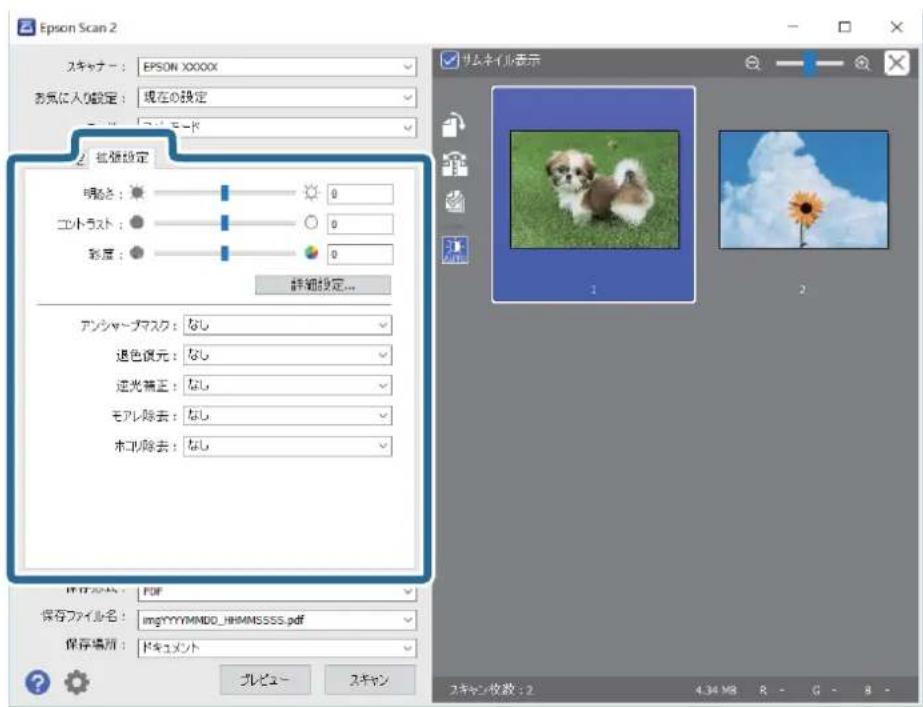Image resolution: width=923 pixels, height=707 pixels.
Task: Click the gray low saturation dot icon
Action: point(137,253)
